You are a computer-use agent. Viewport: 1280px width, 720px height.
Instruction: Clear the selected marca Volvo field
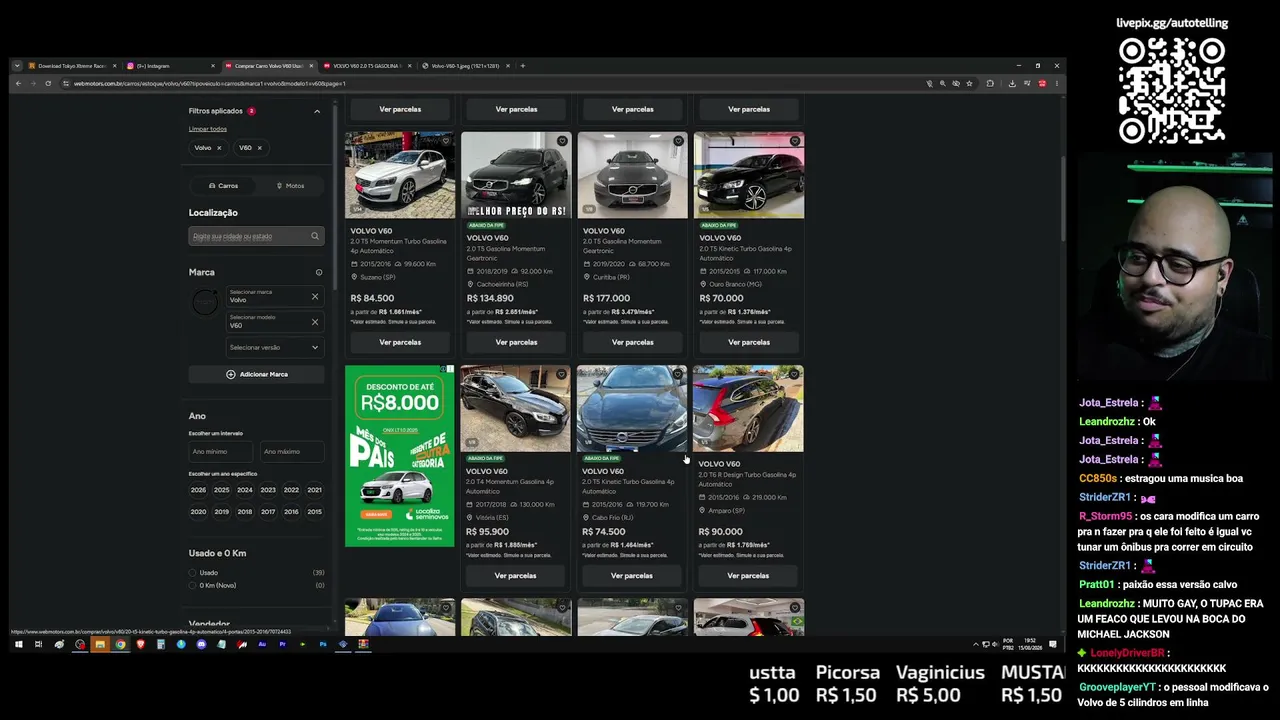click(315, 297)
